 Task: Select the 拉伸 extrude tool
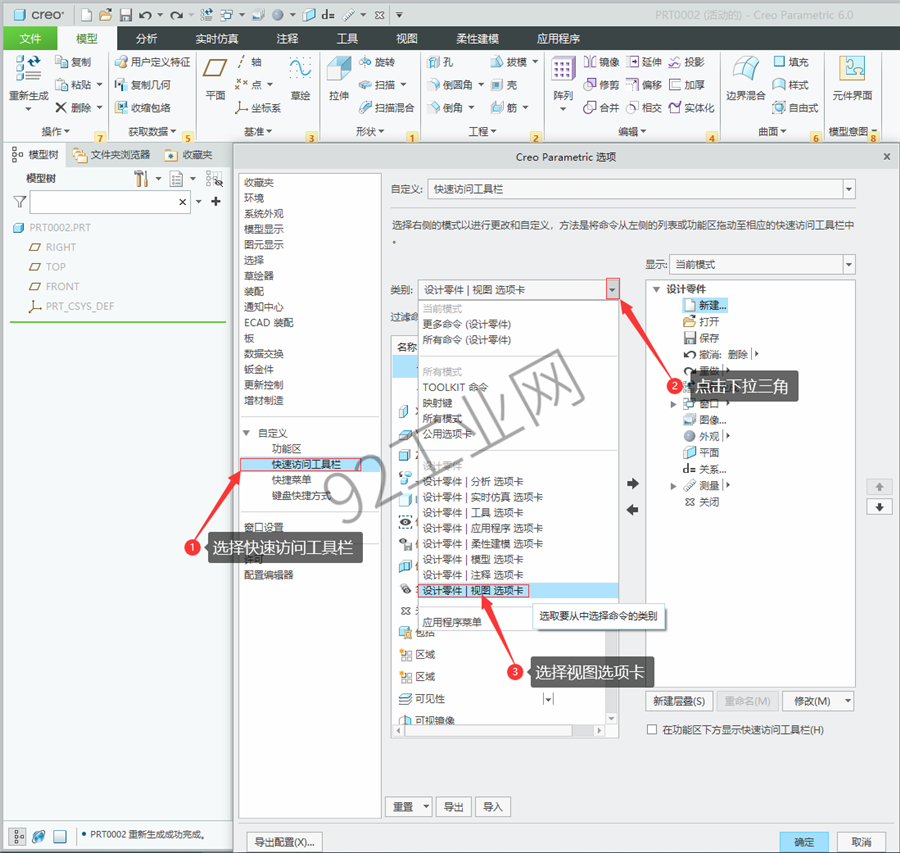coord(339,77)
